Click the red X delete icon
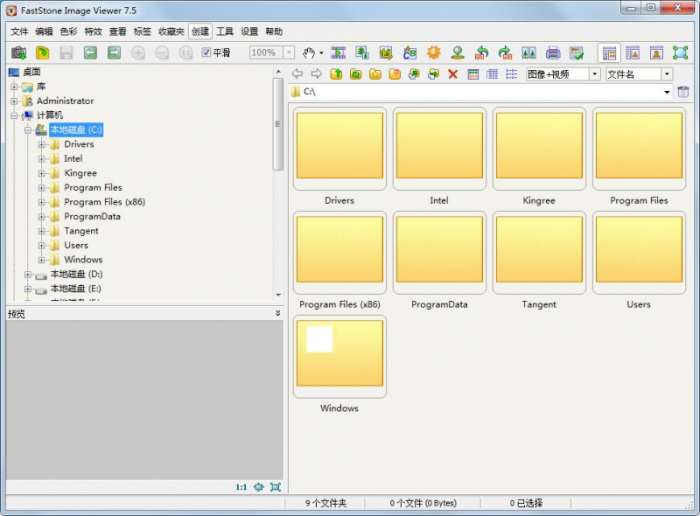 click(453, 74)
